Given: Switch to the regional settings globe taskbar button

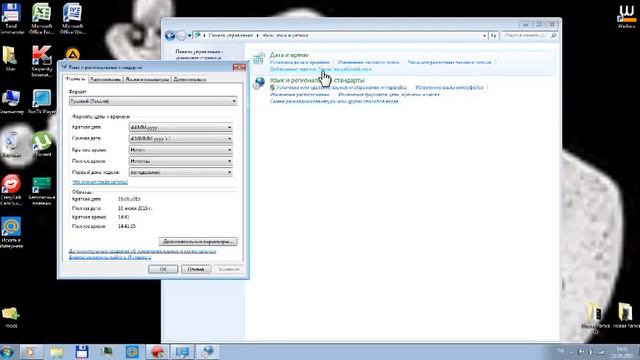Looking at the screenshot, I should click(207, 352).
